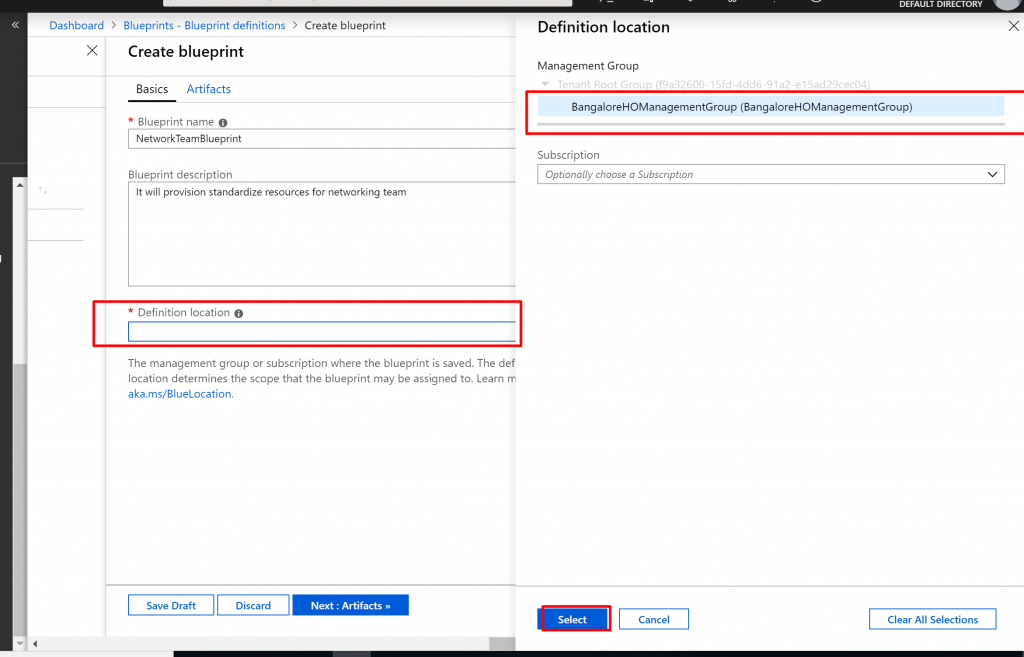Image resolution: width=1024 pixels, height=657 pixels.
Task: Collapse the left sidebar with double chevron
Action: 15,24
